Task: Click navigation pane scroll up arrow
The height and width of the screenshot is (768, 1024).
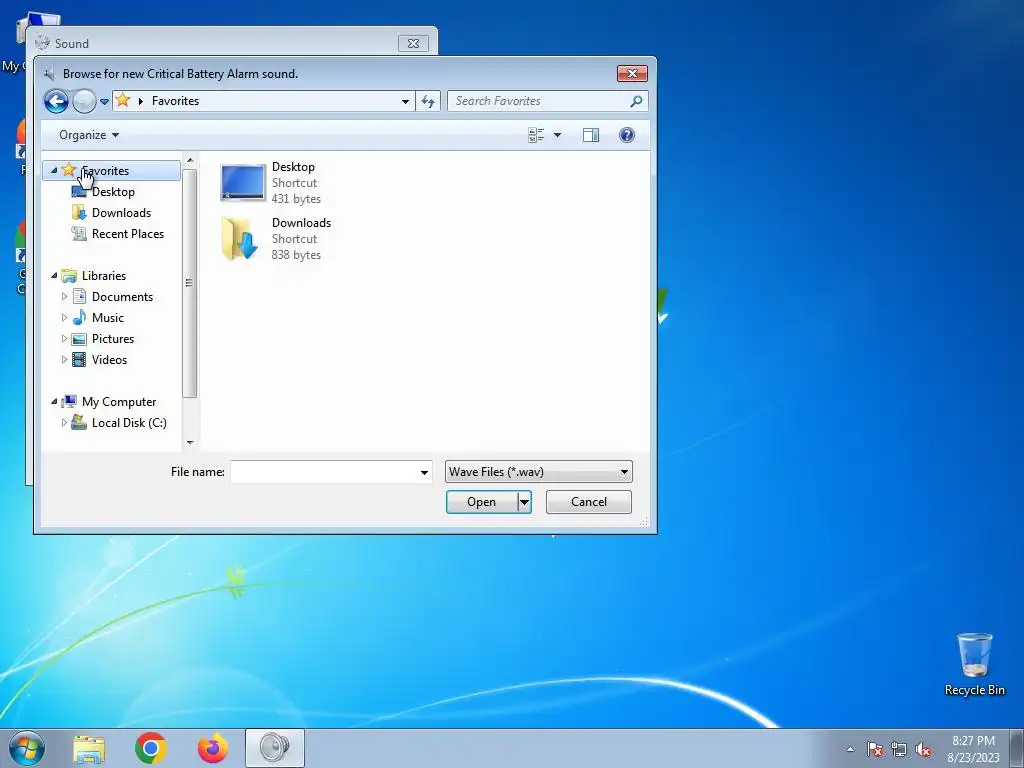Action: (189, 161)
